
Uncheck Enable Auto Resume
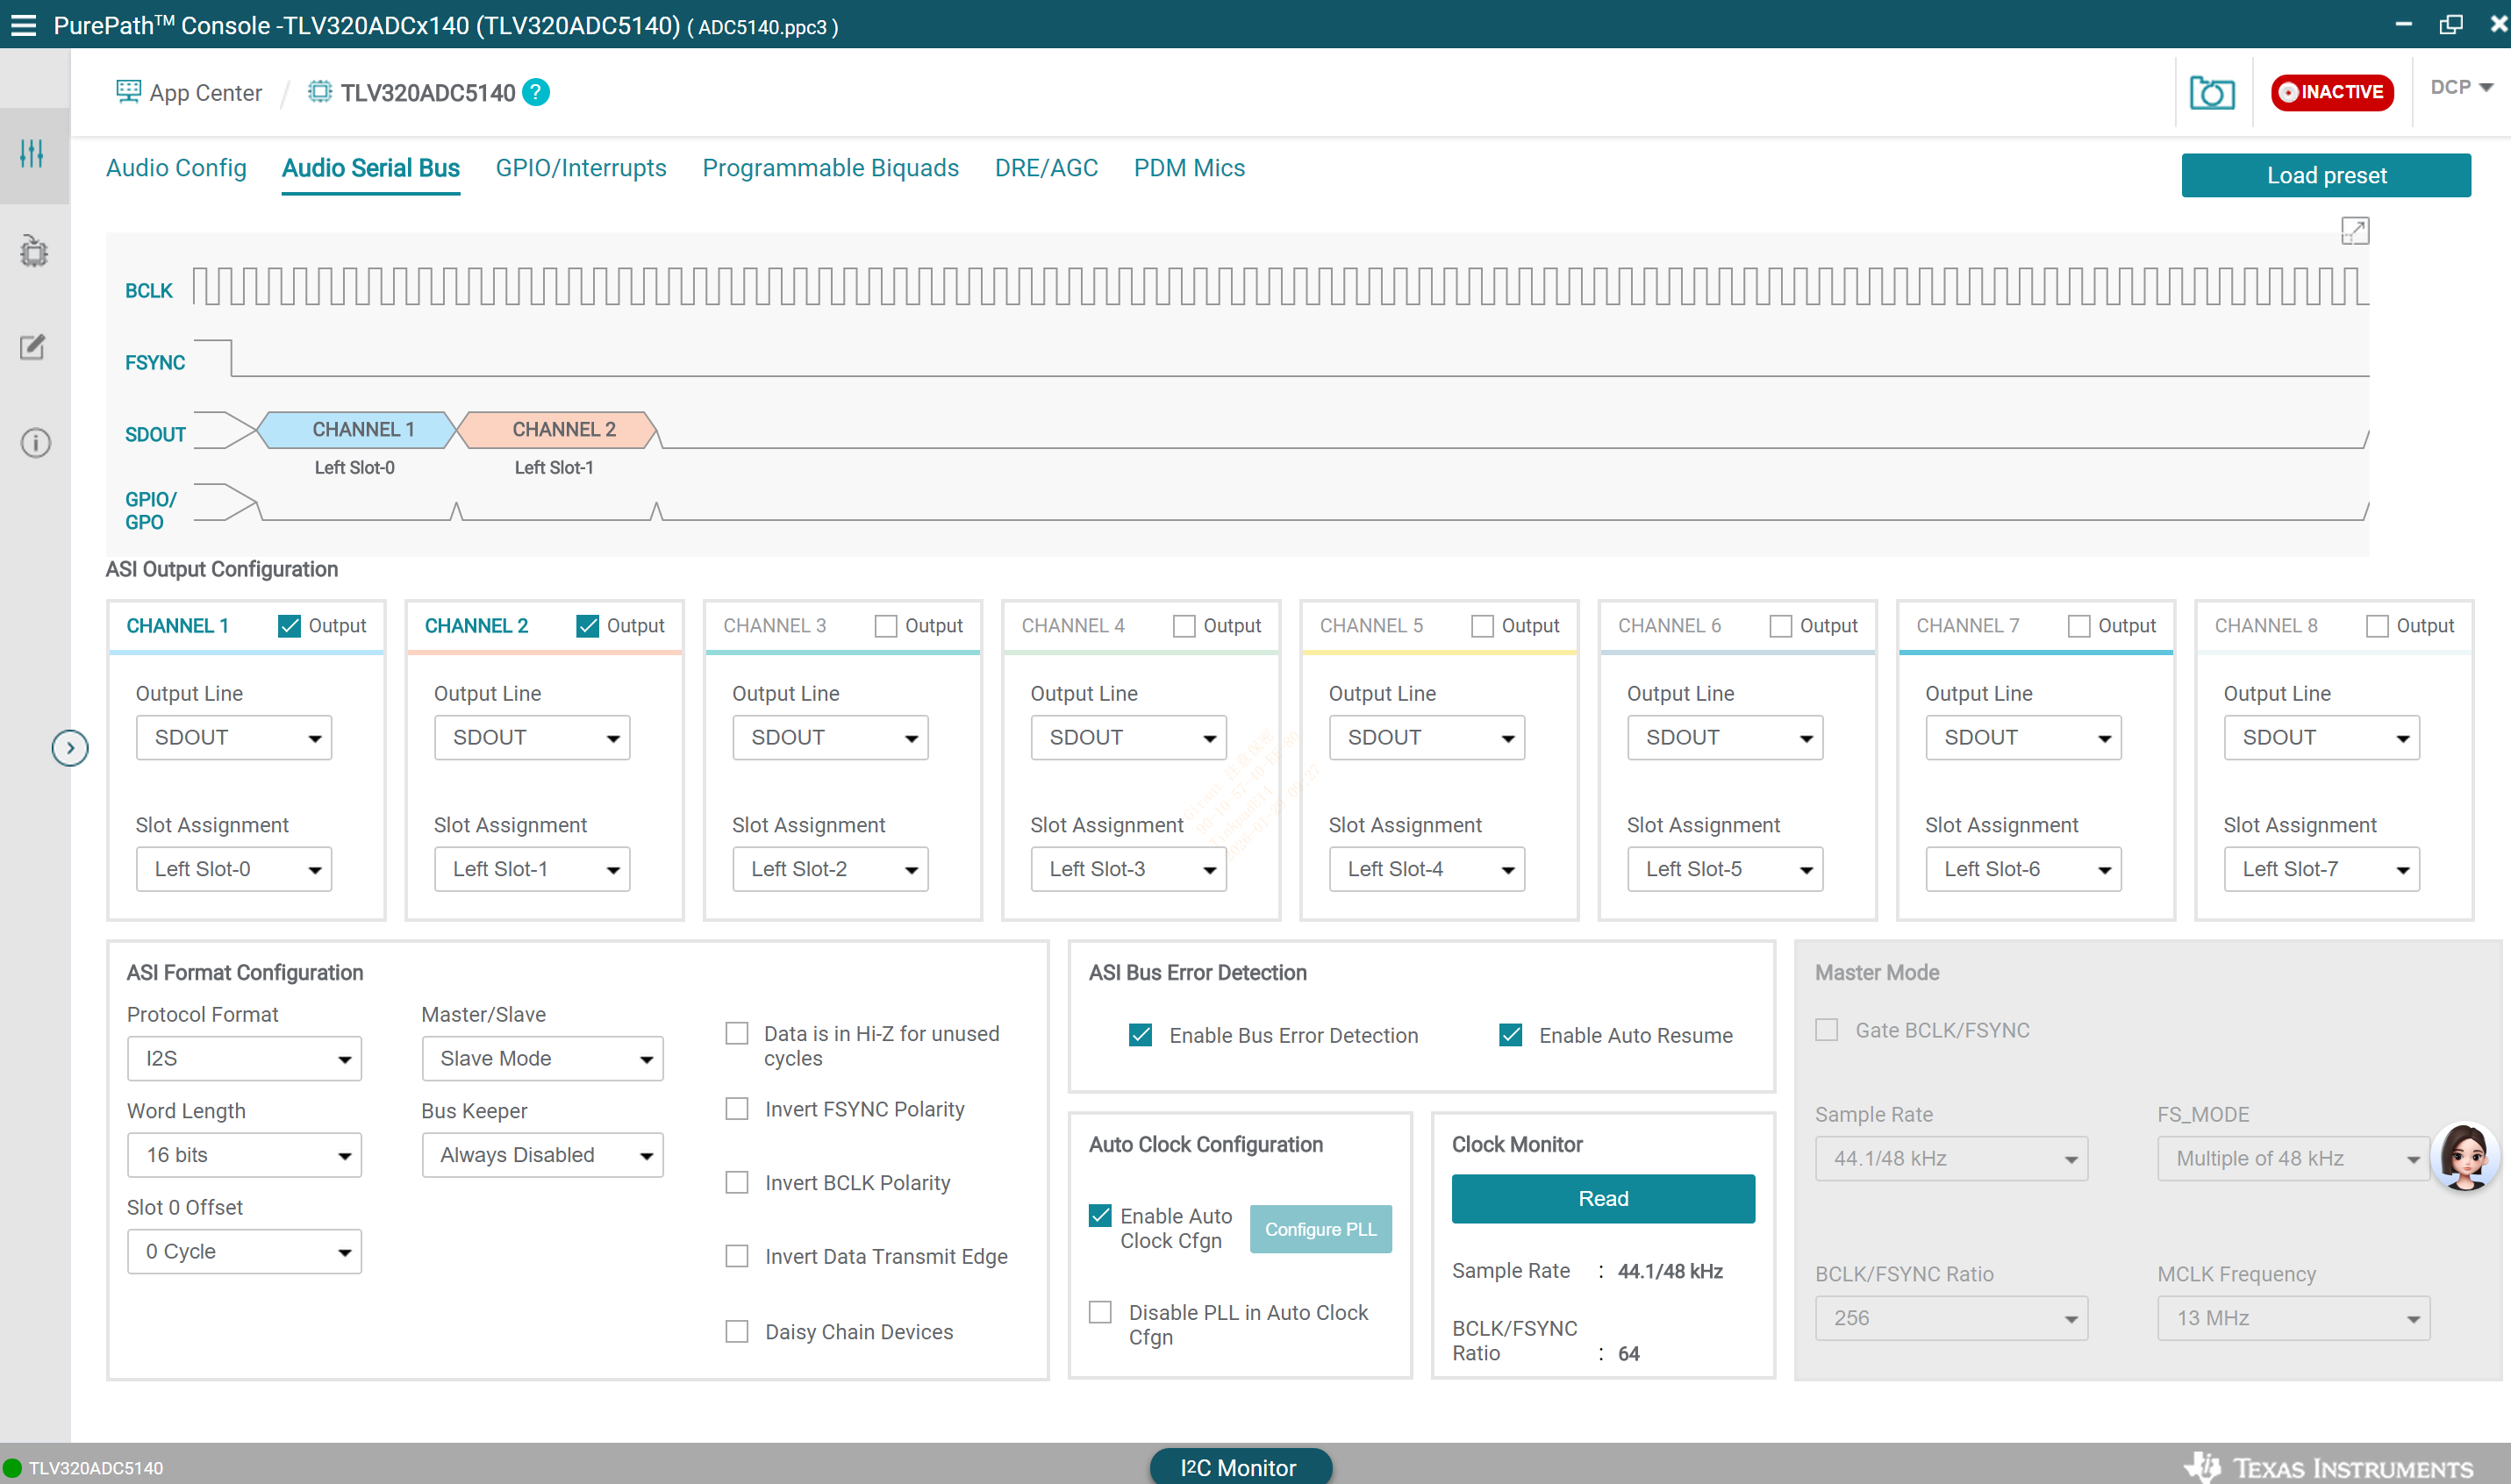[x=1510, y=1035]
